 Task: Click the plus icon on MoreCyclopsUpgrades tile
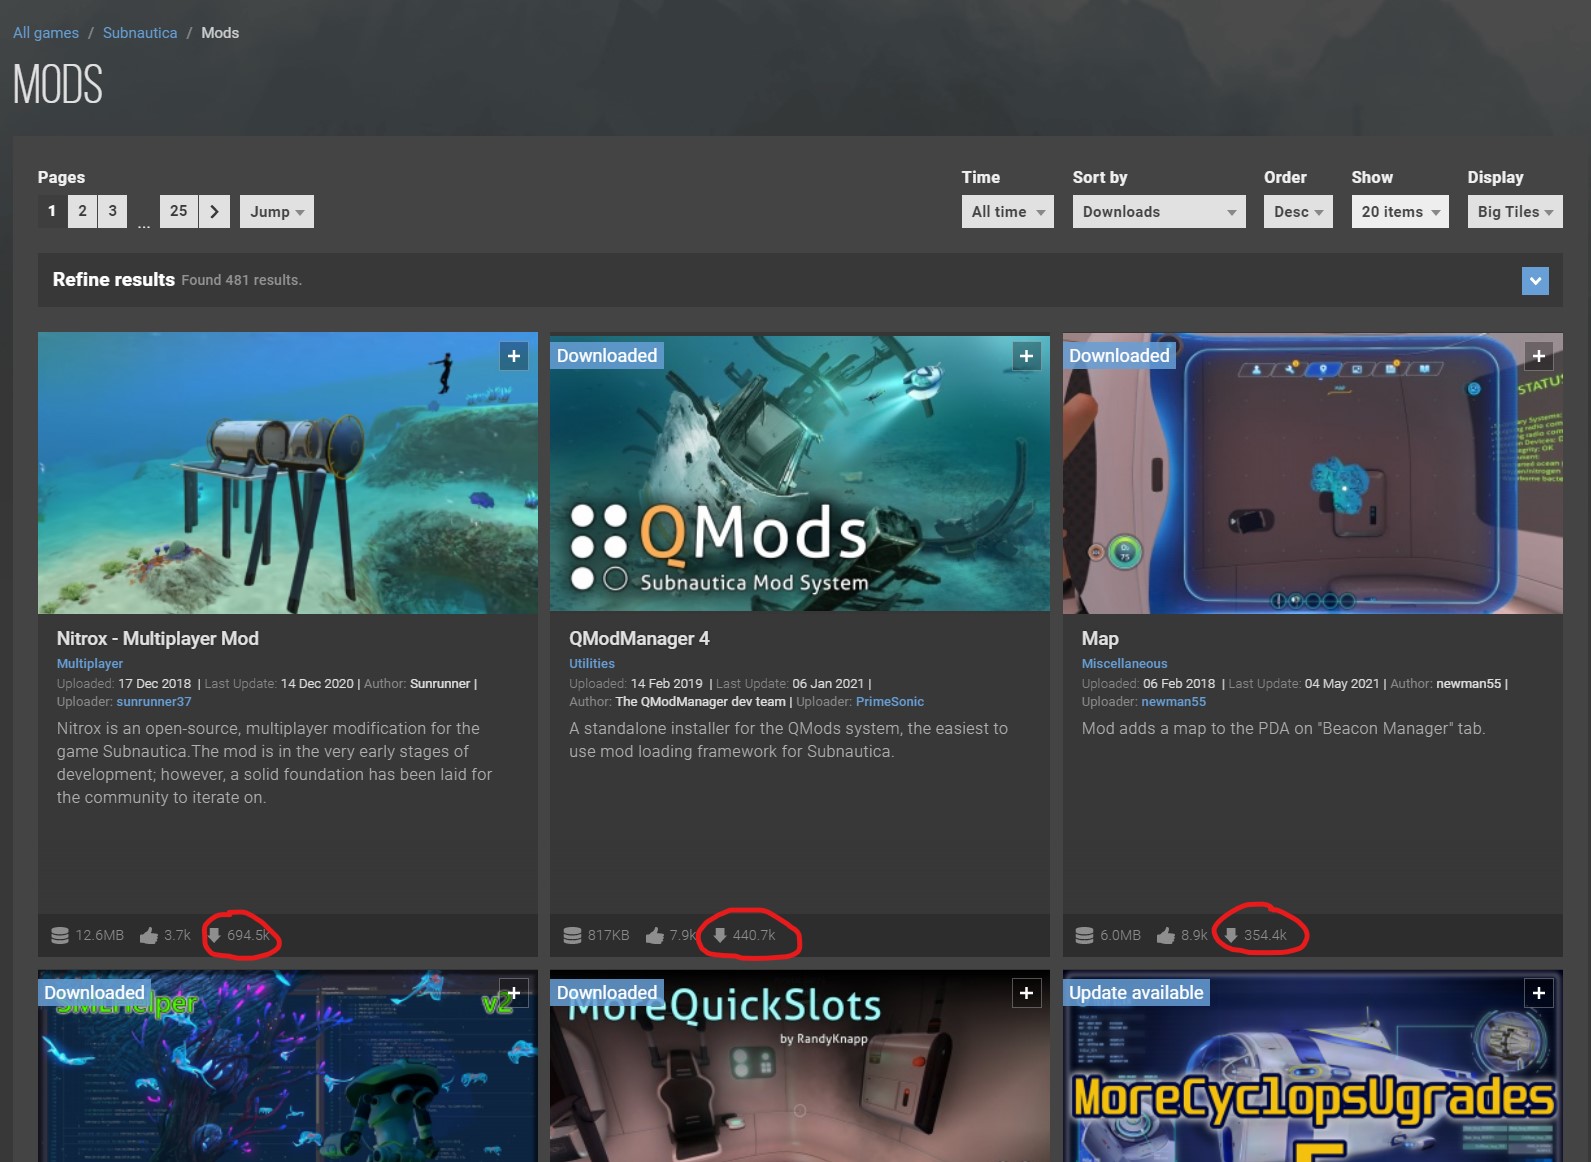click(x=1539, y=993)
